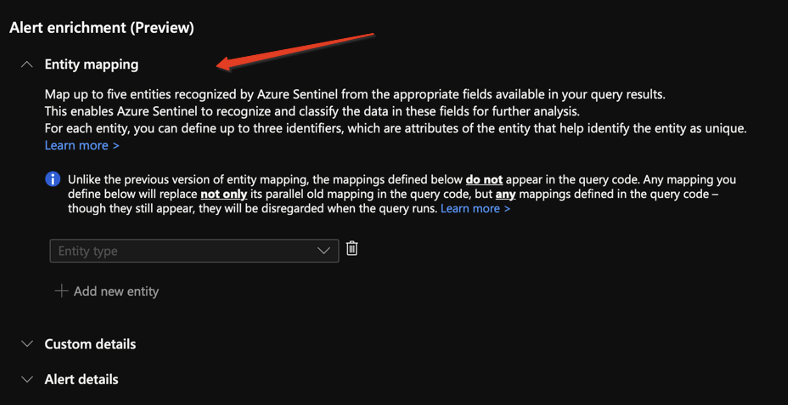The image size is (788, 405).
Task: Expand the Custom details chevron
Action: point(28,344)
